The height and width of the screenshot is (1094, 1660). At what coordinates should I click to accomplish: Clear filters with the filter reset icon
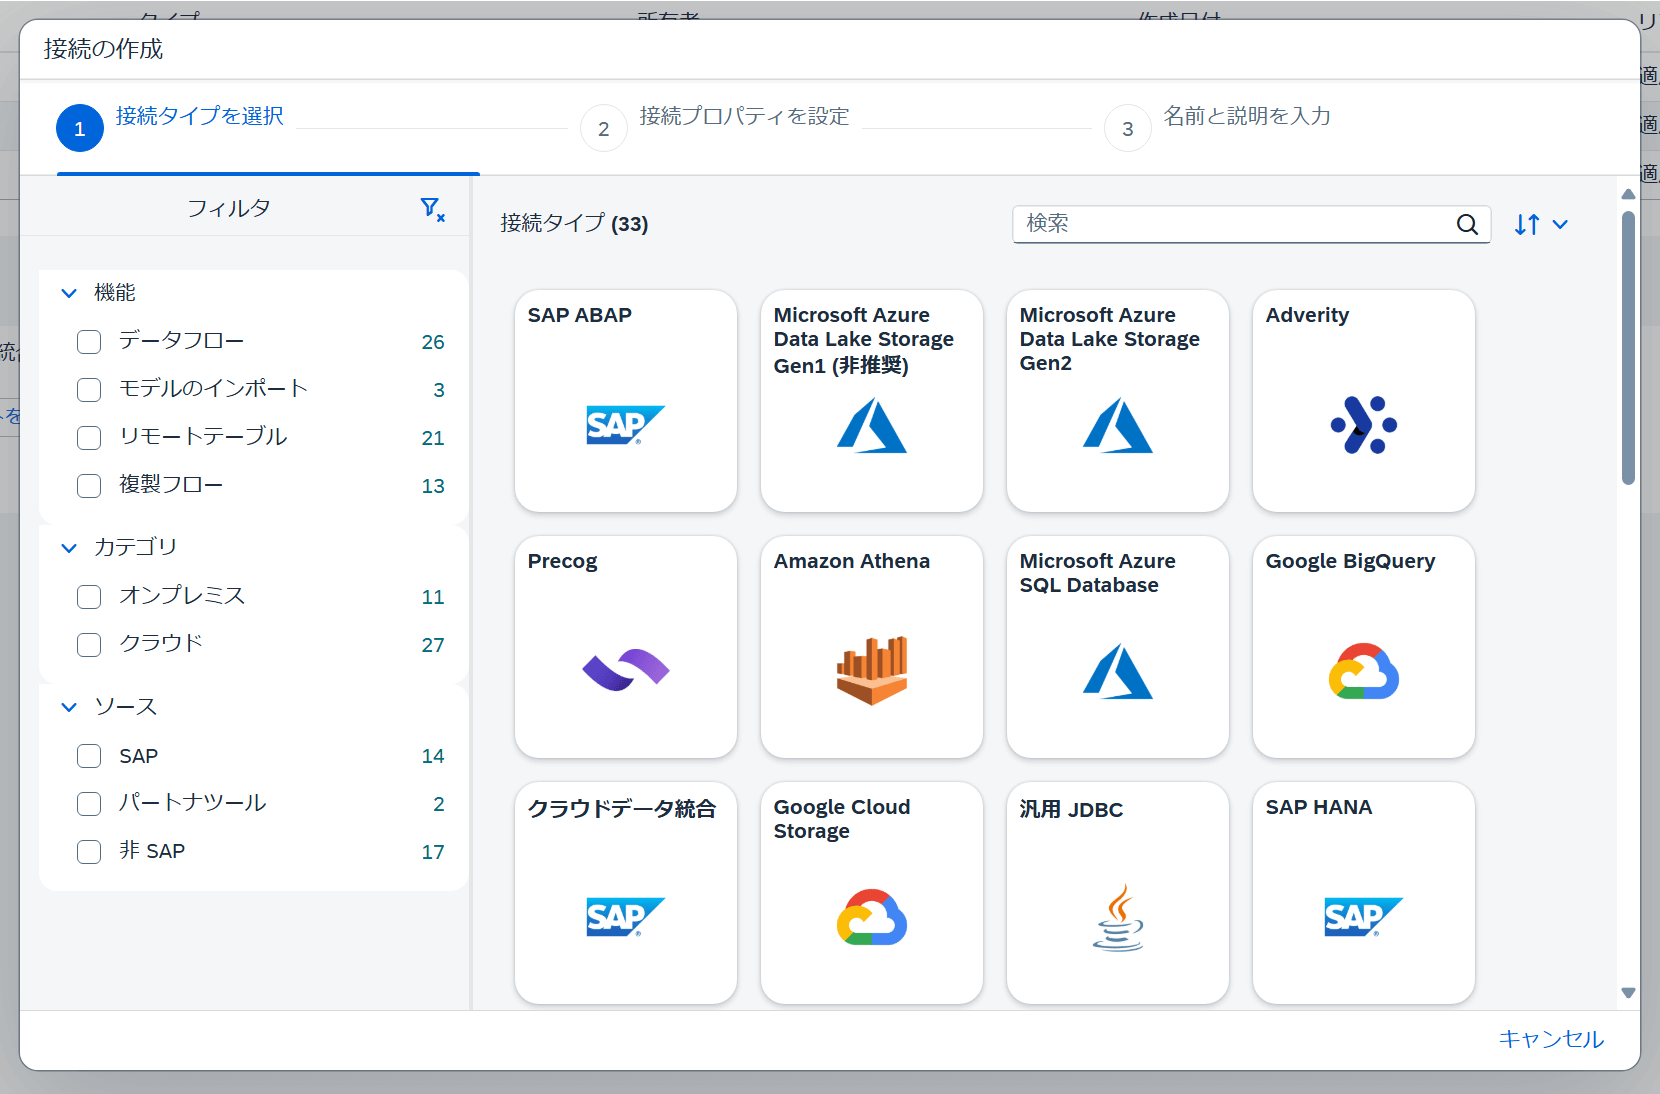pos(432,209)
